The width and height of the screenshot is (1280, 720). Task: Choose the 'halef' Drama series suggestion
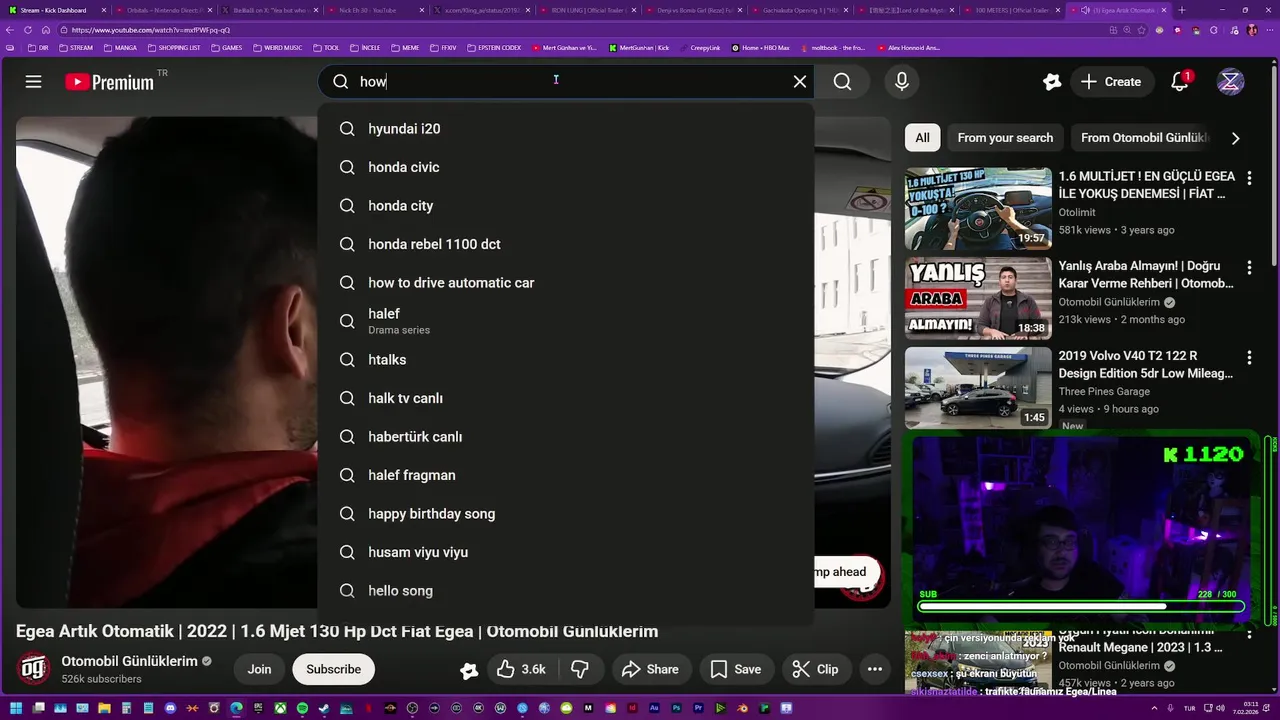click(565, 321)
